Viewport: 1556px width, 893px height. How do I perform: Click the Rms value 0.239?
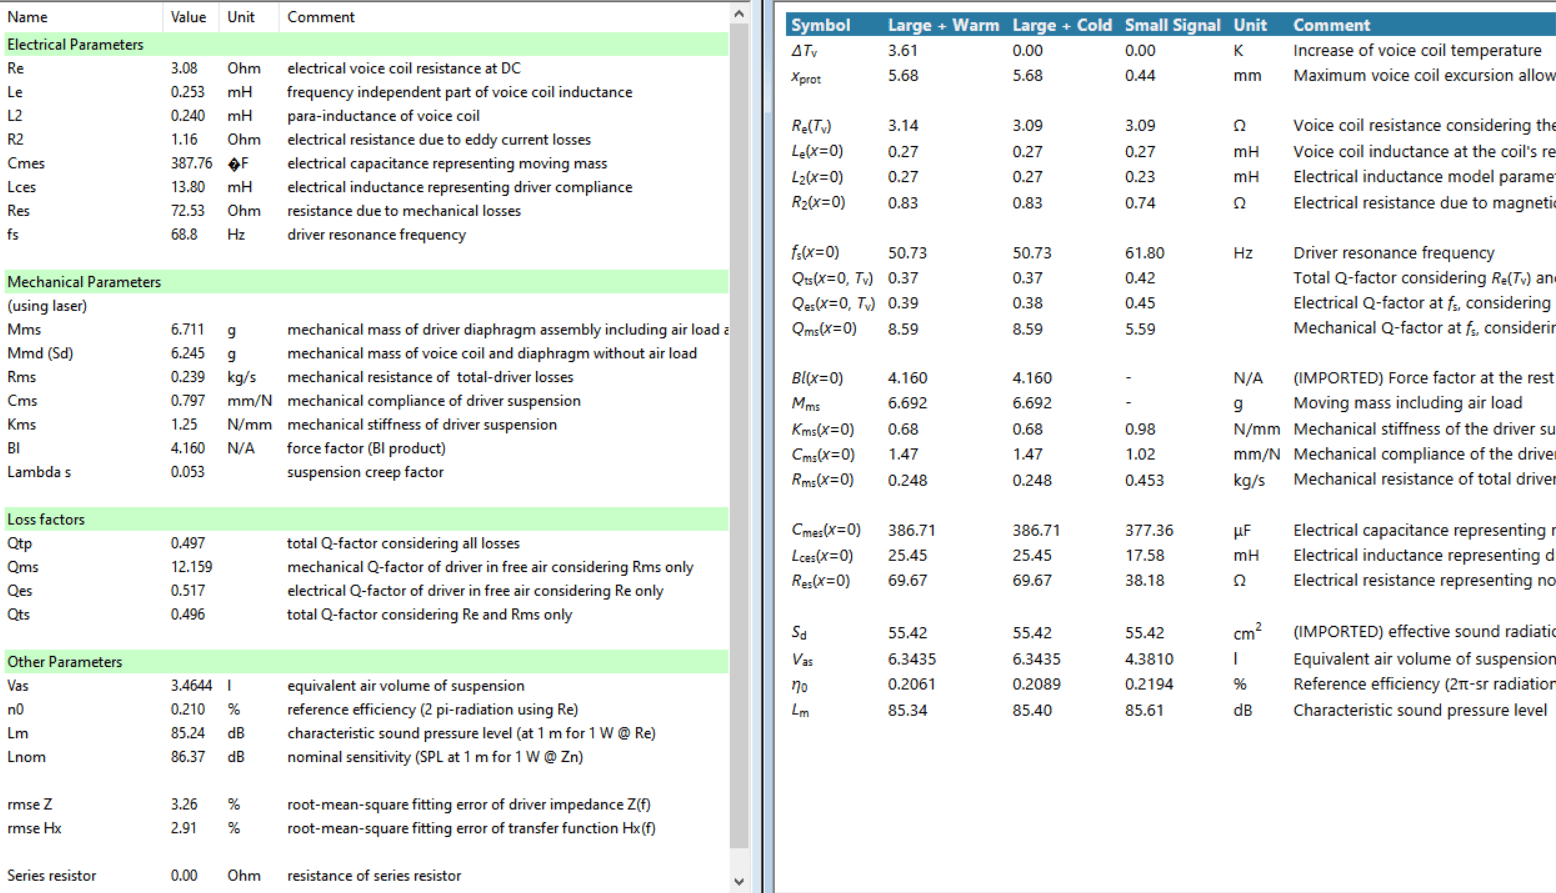click(x=187, y=377)
